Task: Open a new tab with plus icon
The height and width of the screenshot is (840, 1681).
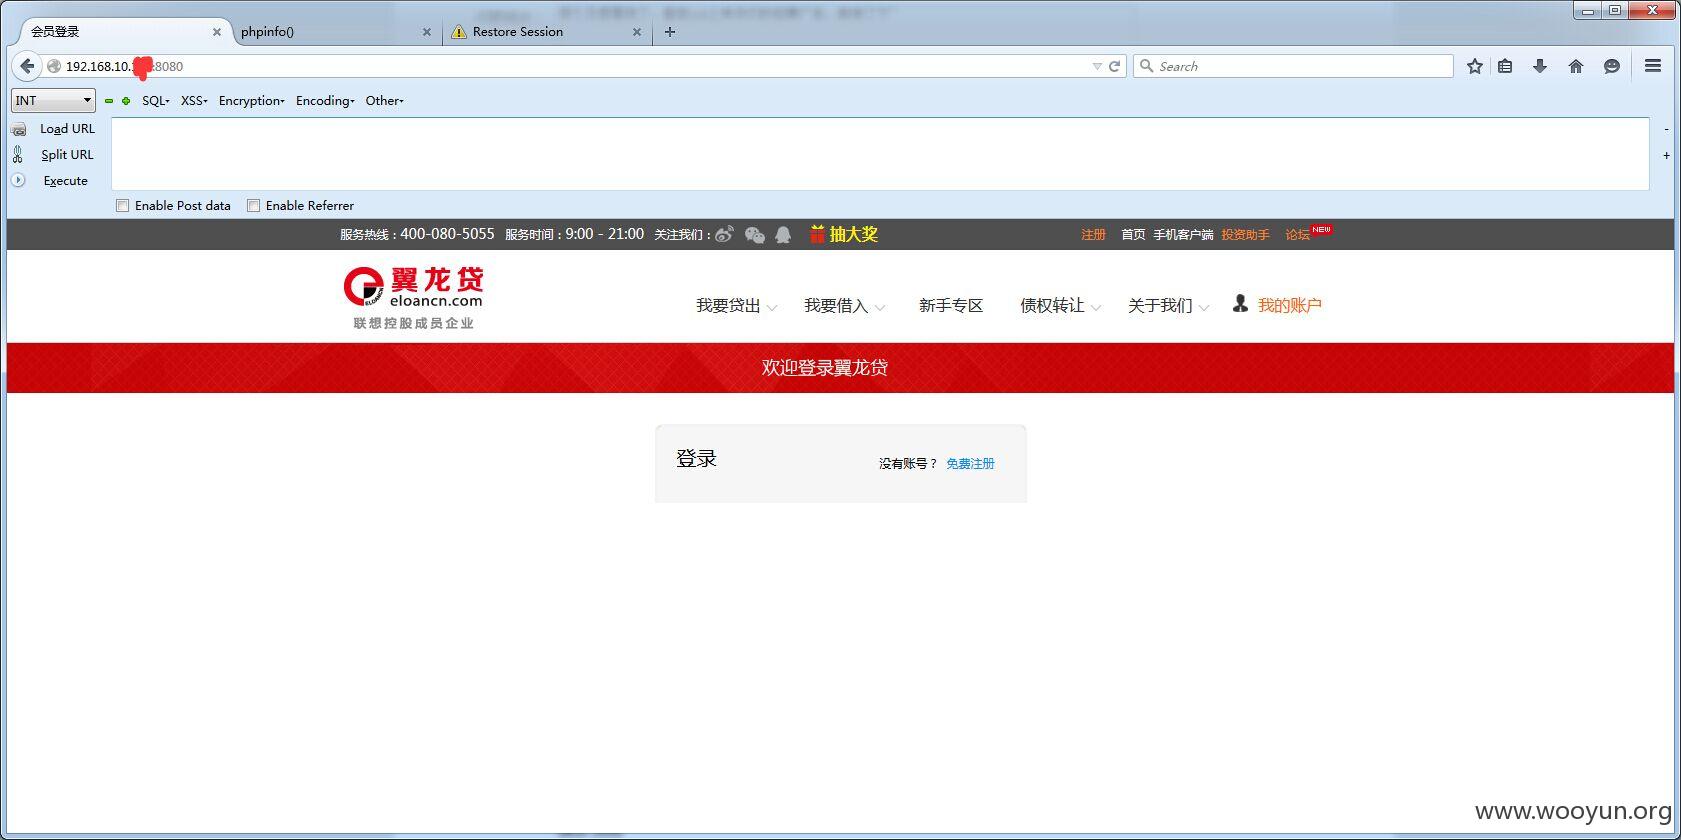Action: coord(670,32)
